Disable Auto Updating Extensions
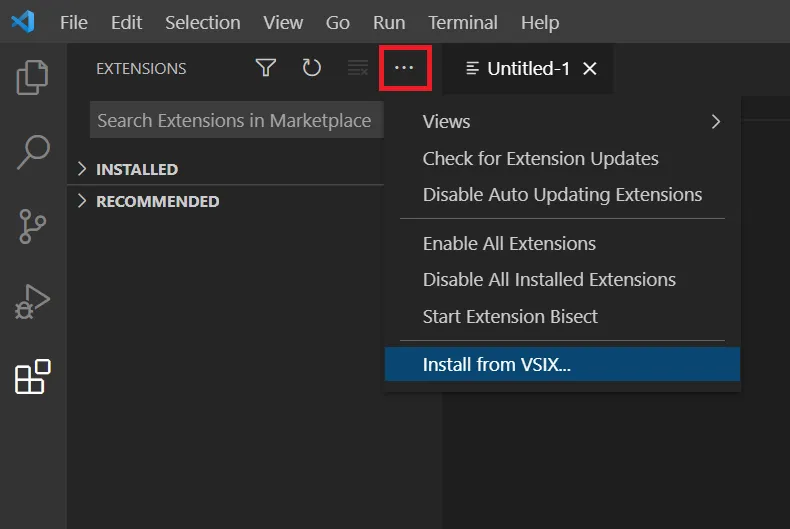 coord(562,194)
